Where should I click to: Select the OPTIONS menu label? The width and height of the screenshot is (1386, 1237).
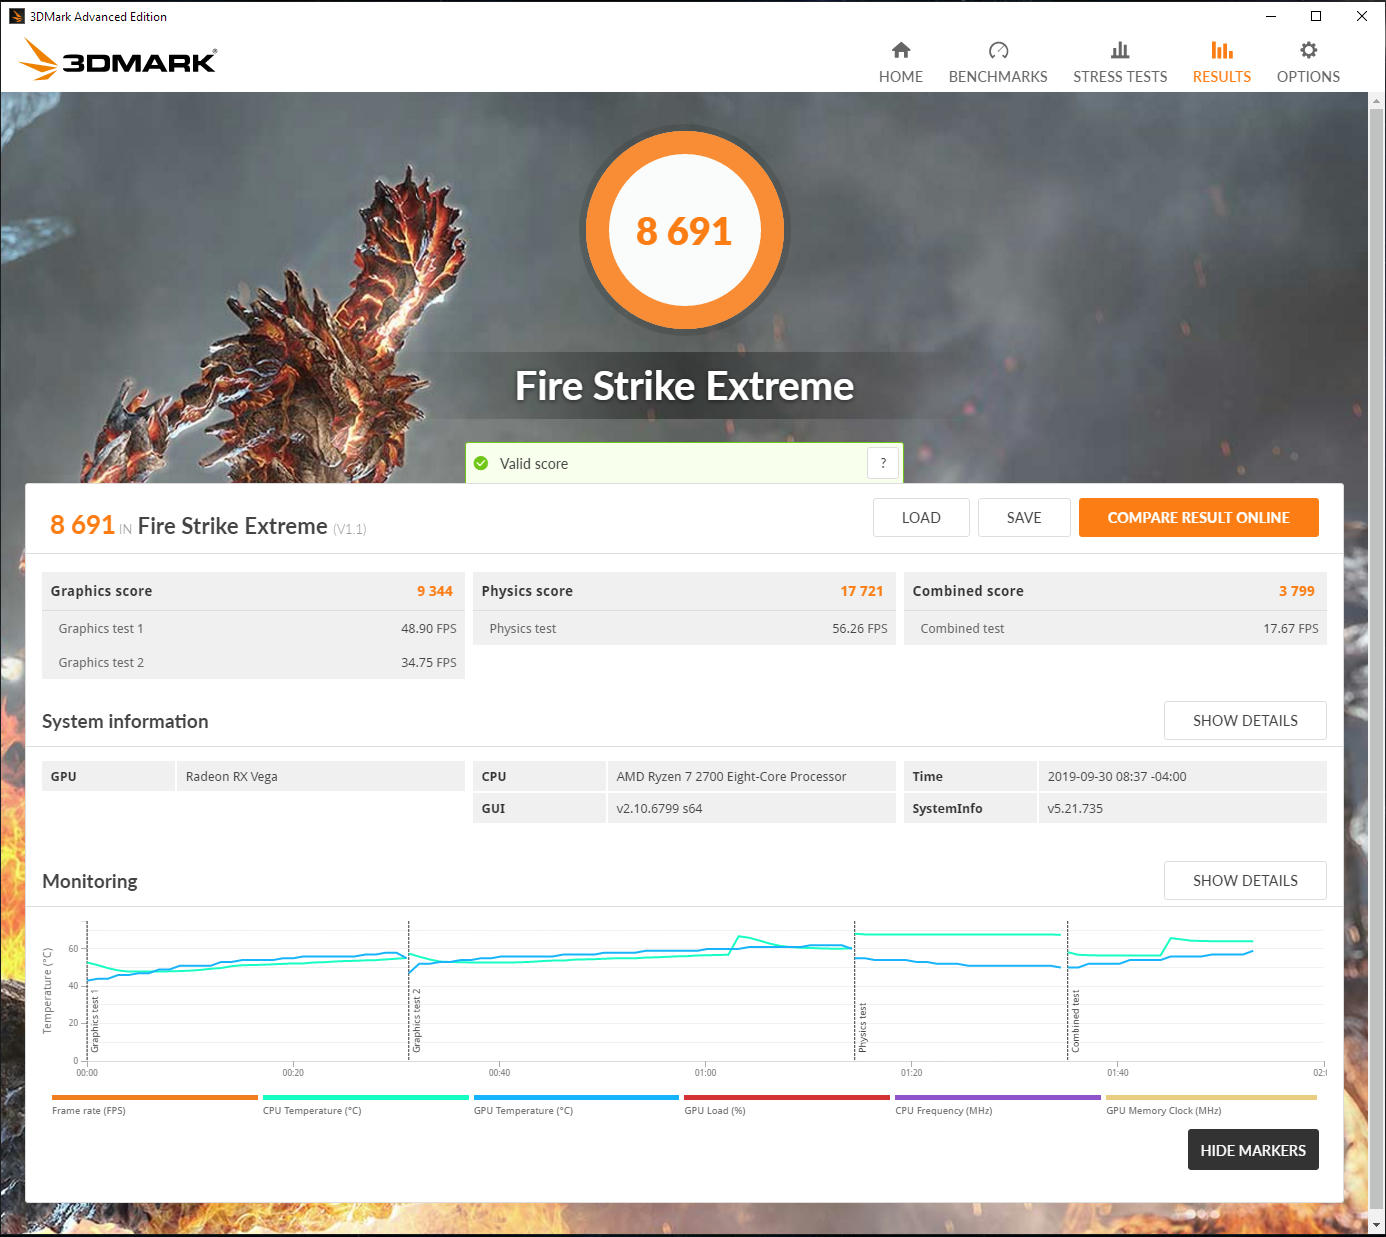tap(1308, 77)
